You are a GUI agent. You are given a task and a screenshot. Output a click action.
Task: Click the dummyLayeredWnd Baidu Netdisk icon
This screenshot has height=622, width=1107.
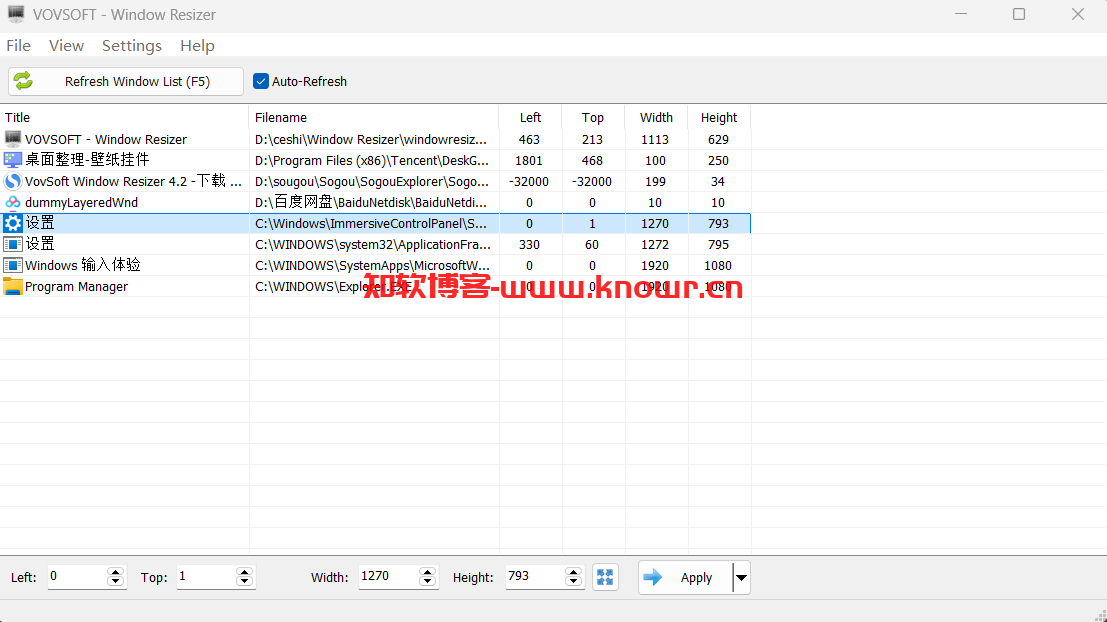click(13, 203)
